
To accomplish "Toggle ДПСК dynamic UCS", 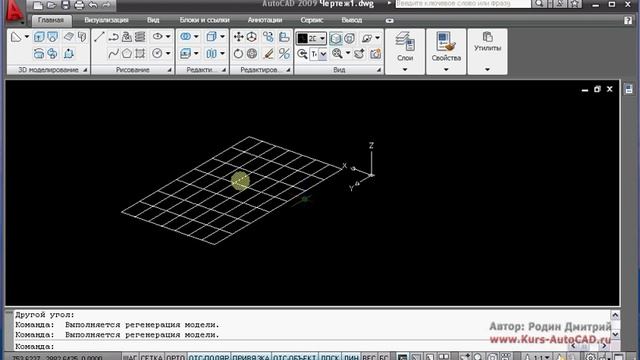I will [x=329, y=357].
